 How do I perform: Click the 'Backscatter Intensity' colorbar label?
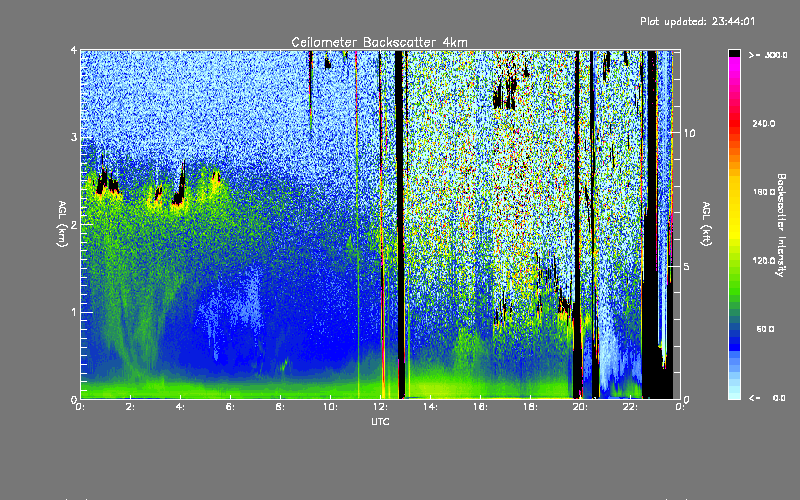780,225
